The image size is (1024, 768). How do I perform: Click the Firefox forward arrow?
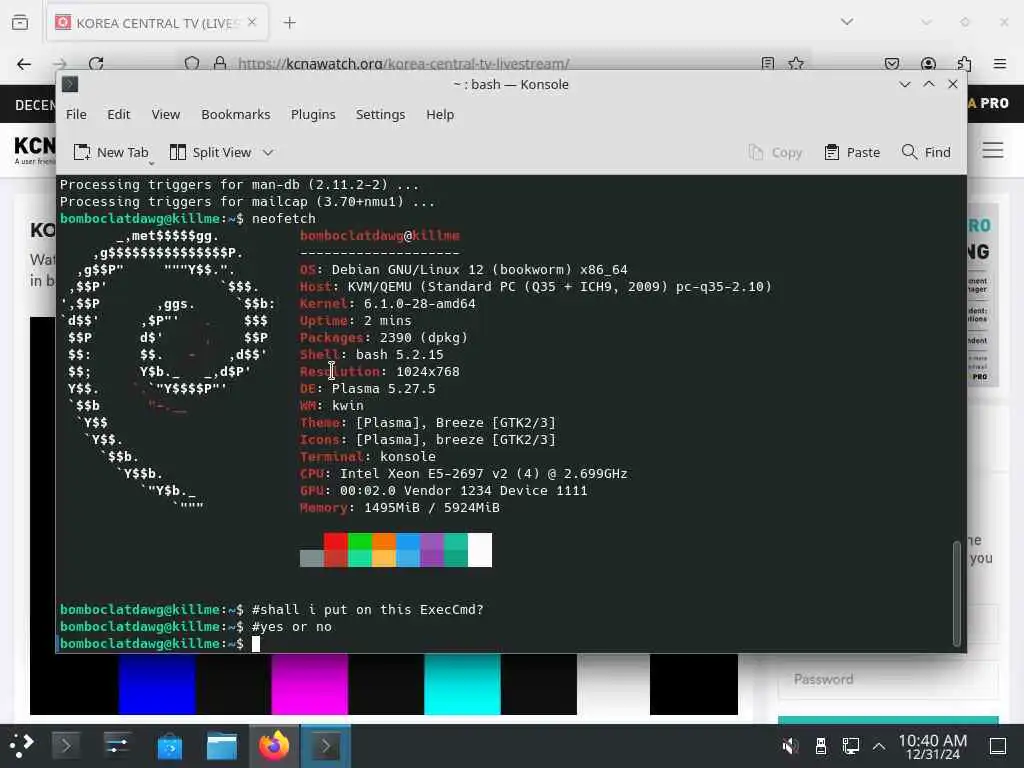60,64
